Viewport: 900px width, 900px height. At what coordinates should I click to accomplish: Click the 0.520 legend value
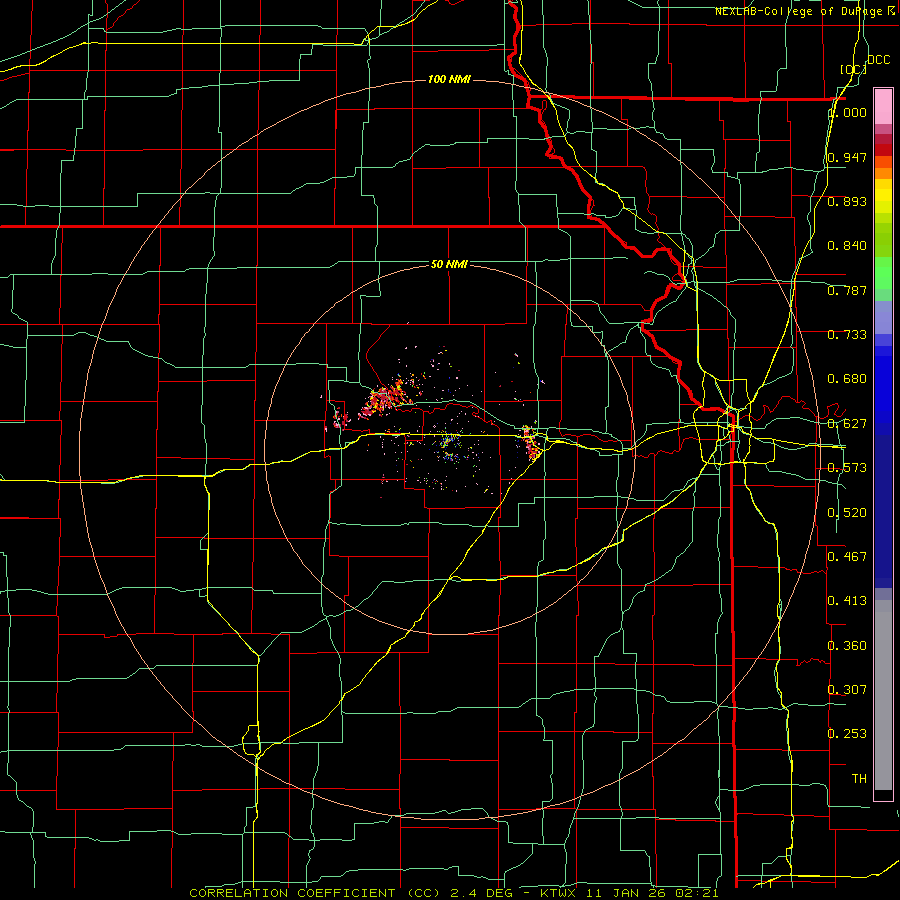[x=847, y=512]
